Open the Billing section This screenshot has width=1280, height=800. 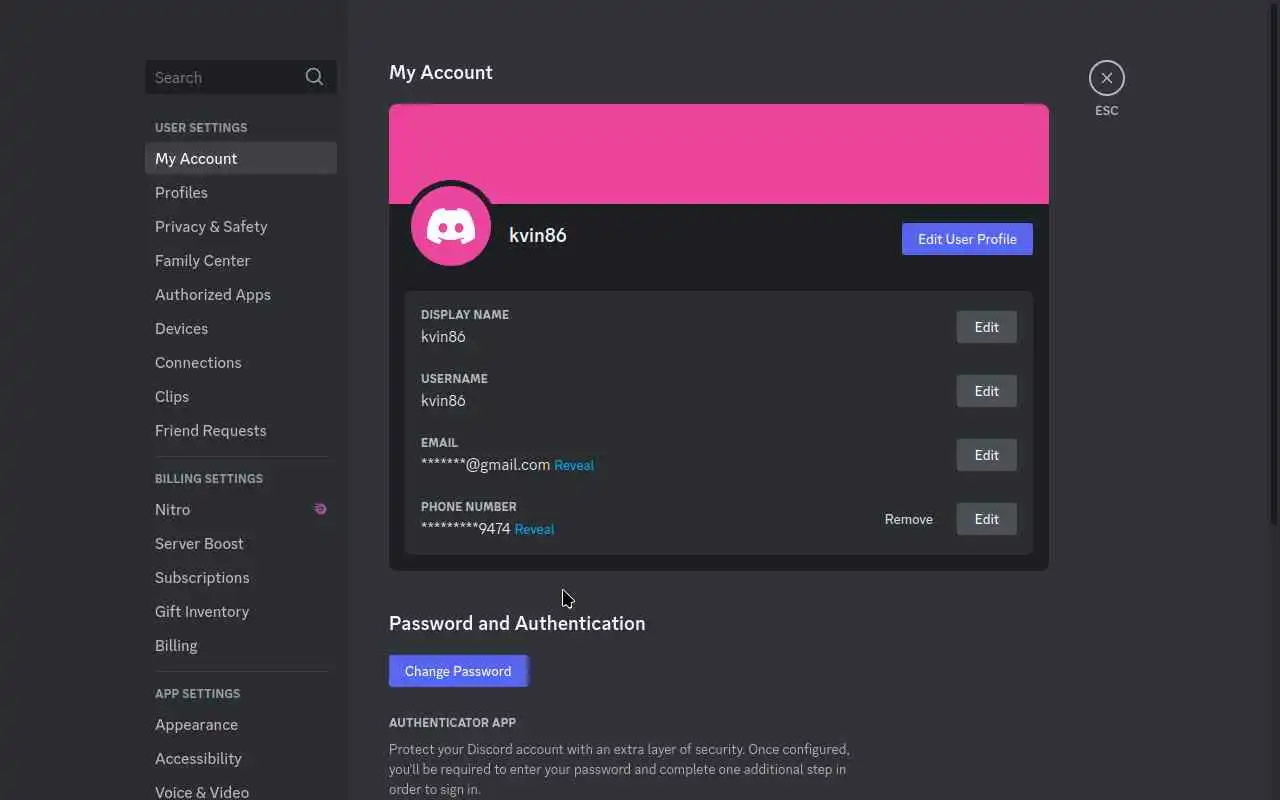coord(240,645)
